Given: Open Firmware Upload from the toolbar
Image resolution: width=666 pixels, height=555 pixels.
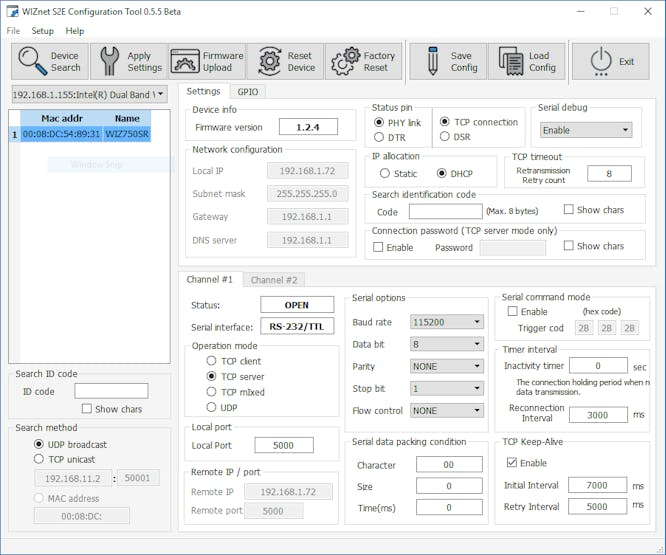Looking at the screenshot, I should [x=187, y=62].
